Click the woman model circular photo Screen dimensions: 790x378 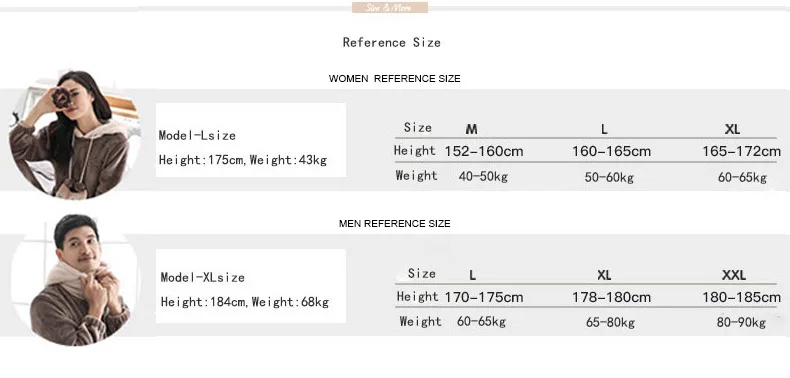coord(74,135)
